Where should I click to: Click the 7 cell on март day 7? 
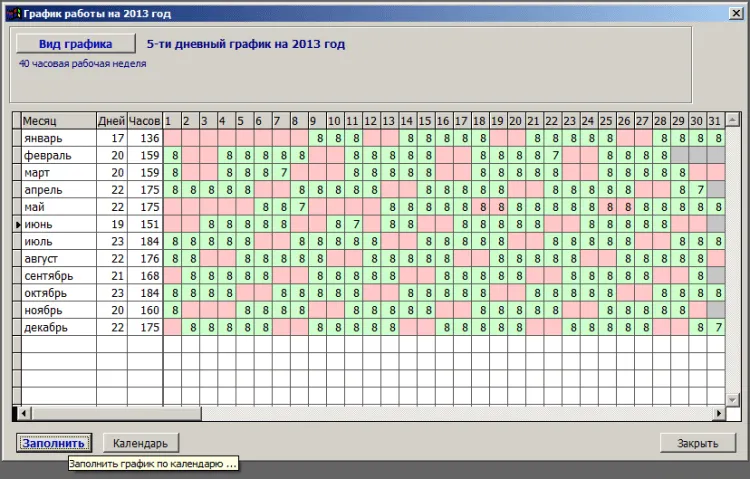point(281,173)
